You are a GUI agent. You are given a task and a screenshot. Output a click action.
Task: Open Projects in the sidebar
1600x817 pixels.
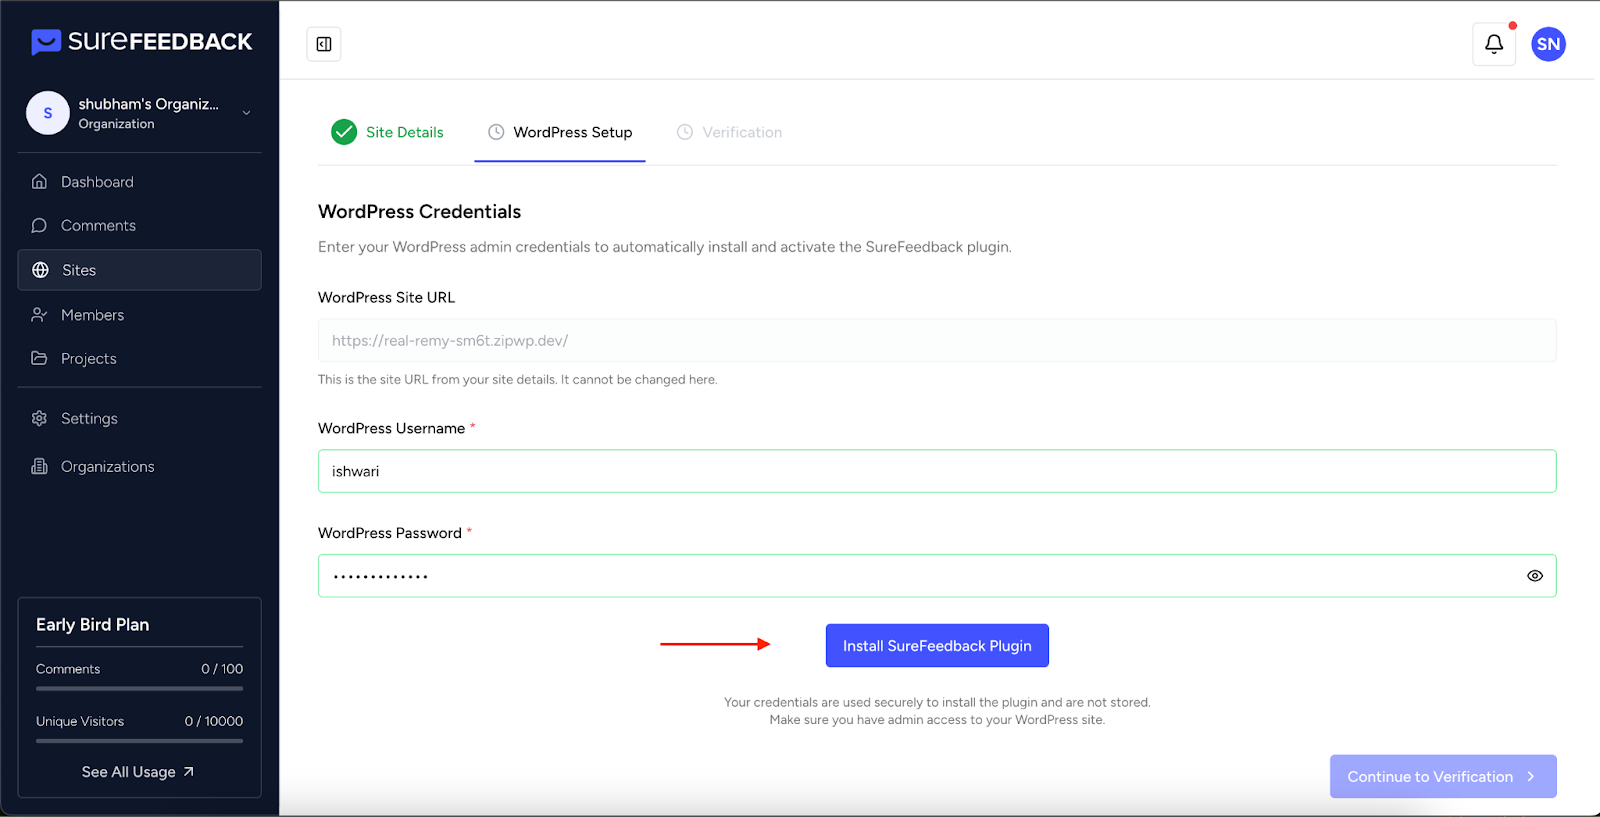click(88, 359)
